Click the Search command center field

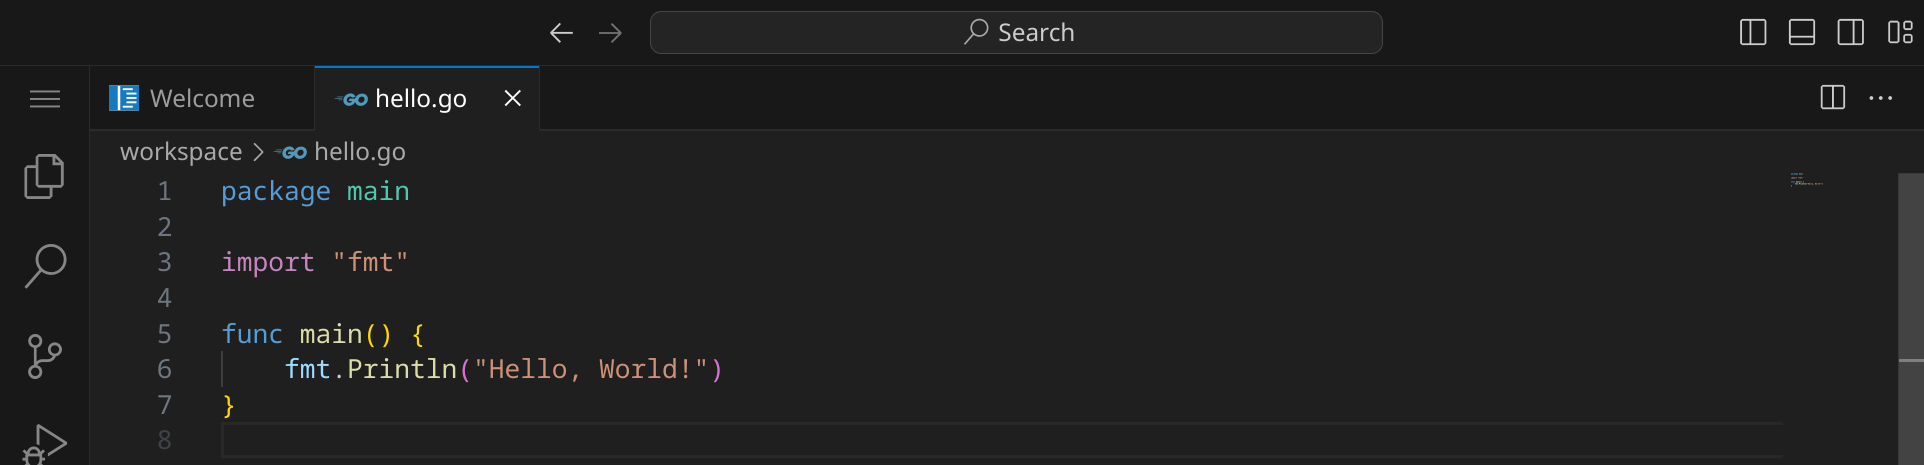1016,33
